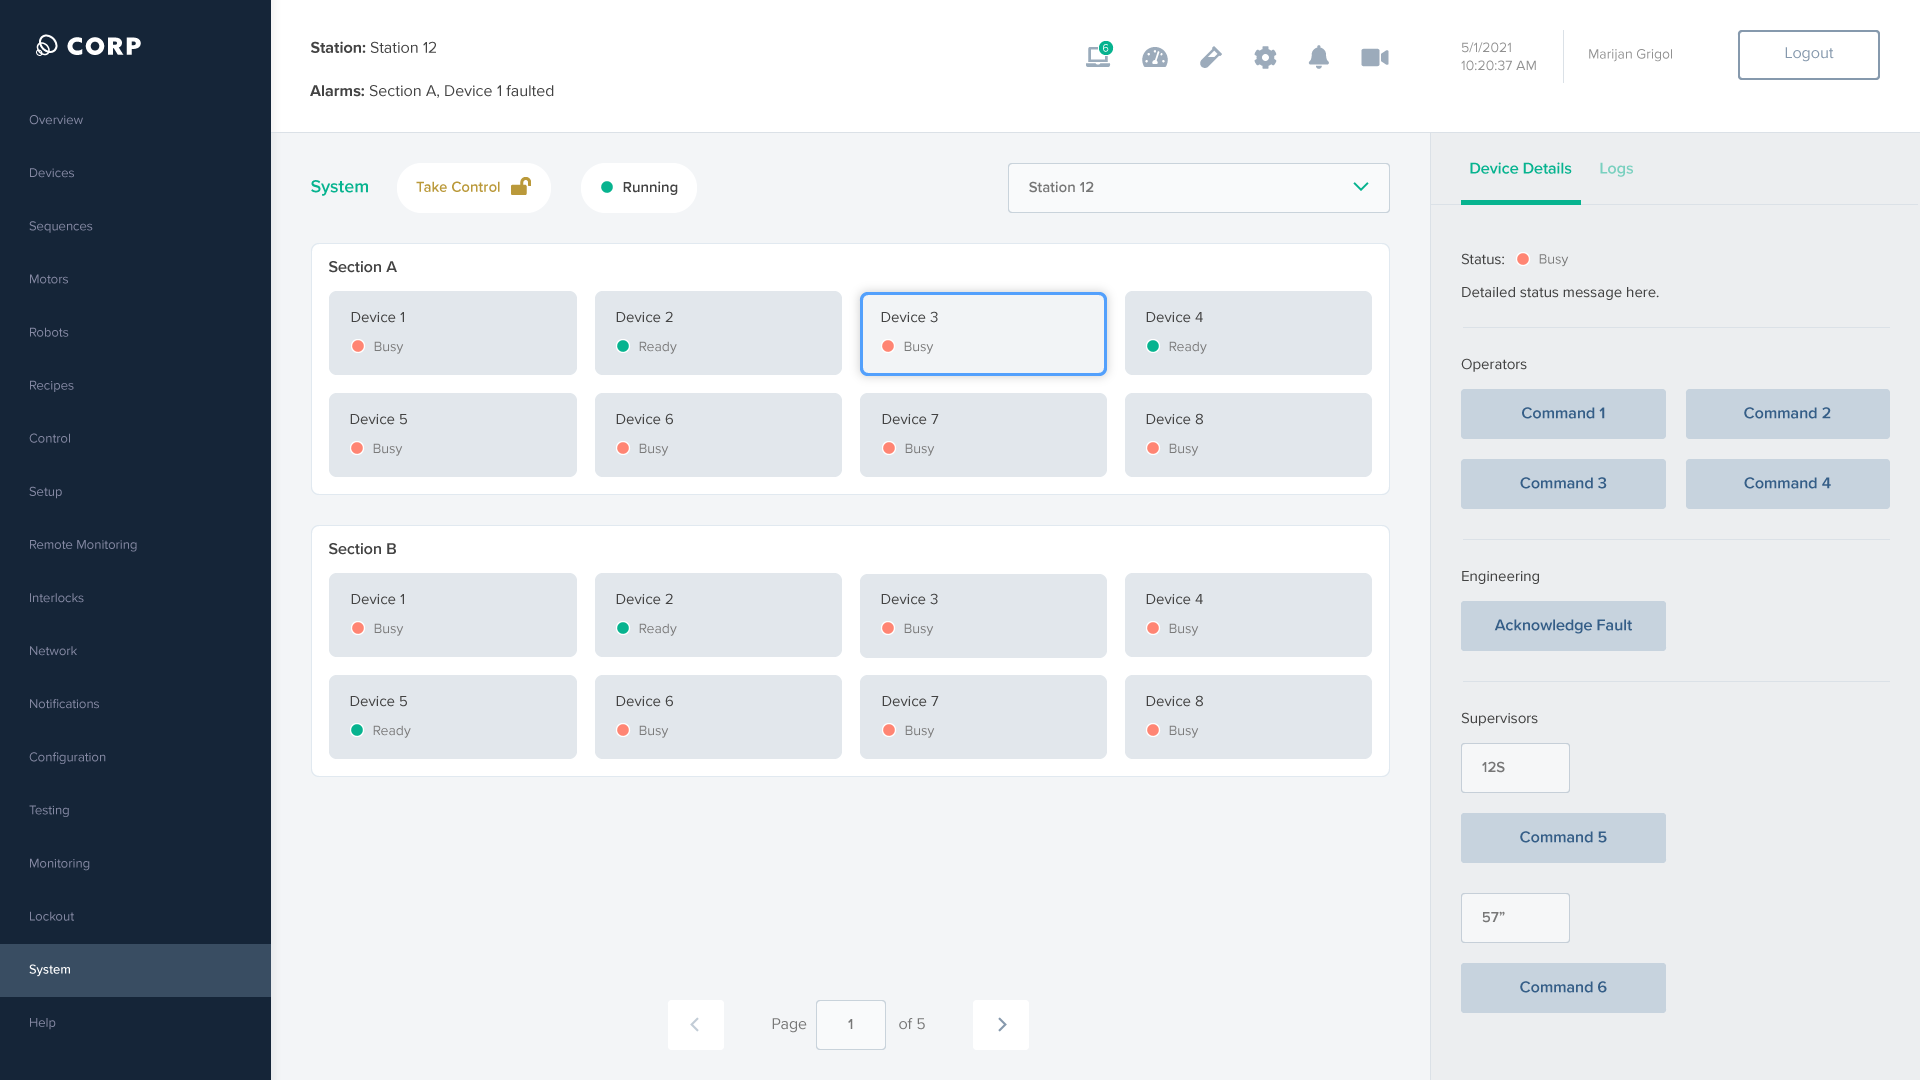Select Device 5 card in Section B
Image resolution: width=1920 pixels, height=1080 pixels.
(452, 716)
